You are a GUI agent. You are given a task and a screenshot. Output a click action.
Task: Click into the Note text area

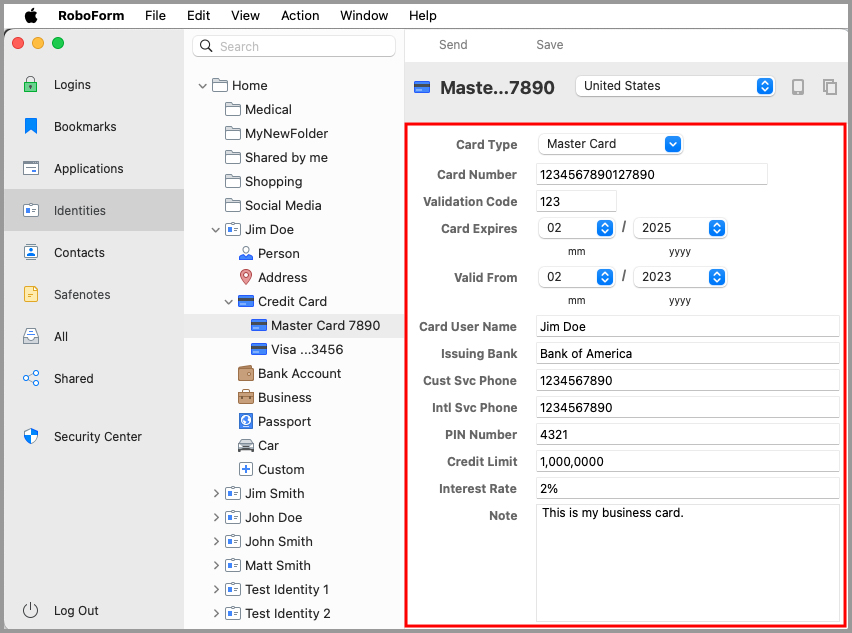[x=687, y=563]
